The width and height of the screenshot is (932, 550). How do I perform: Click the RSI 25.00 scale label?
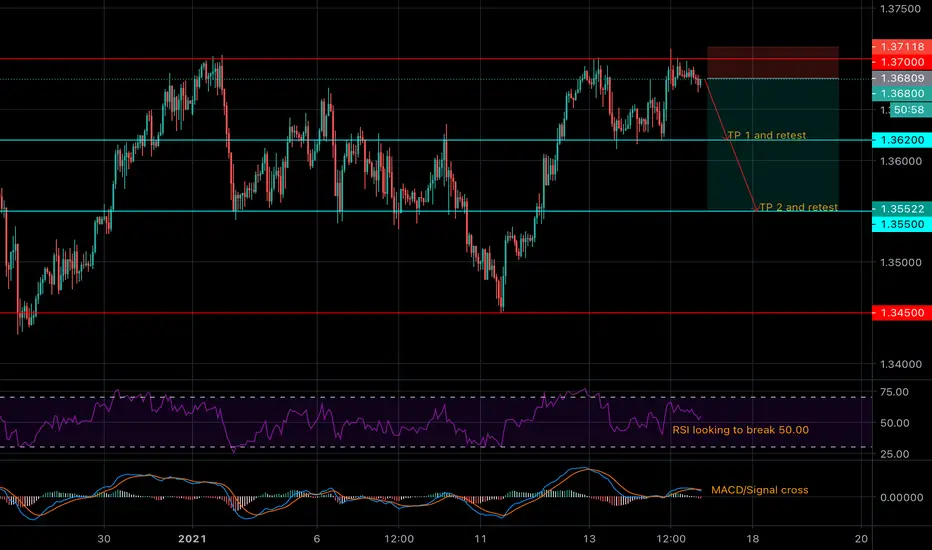(x=895, y=454)
